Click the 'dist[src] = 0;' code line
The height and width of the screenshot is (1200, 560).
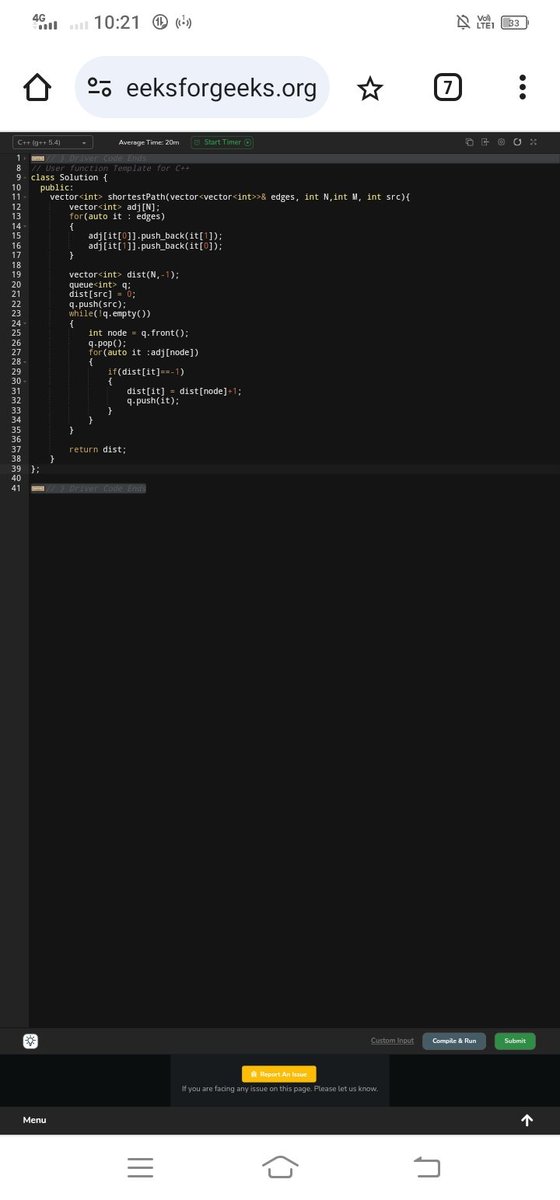[101, 294]
